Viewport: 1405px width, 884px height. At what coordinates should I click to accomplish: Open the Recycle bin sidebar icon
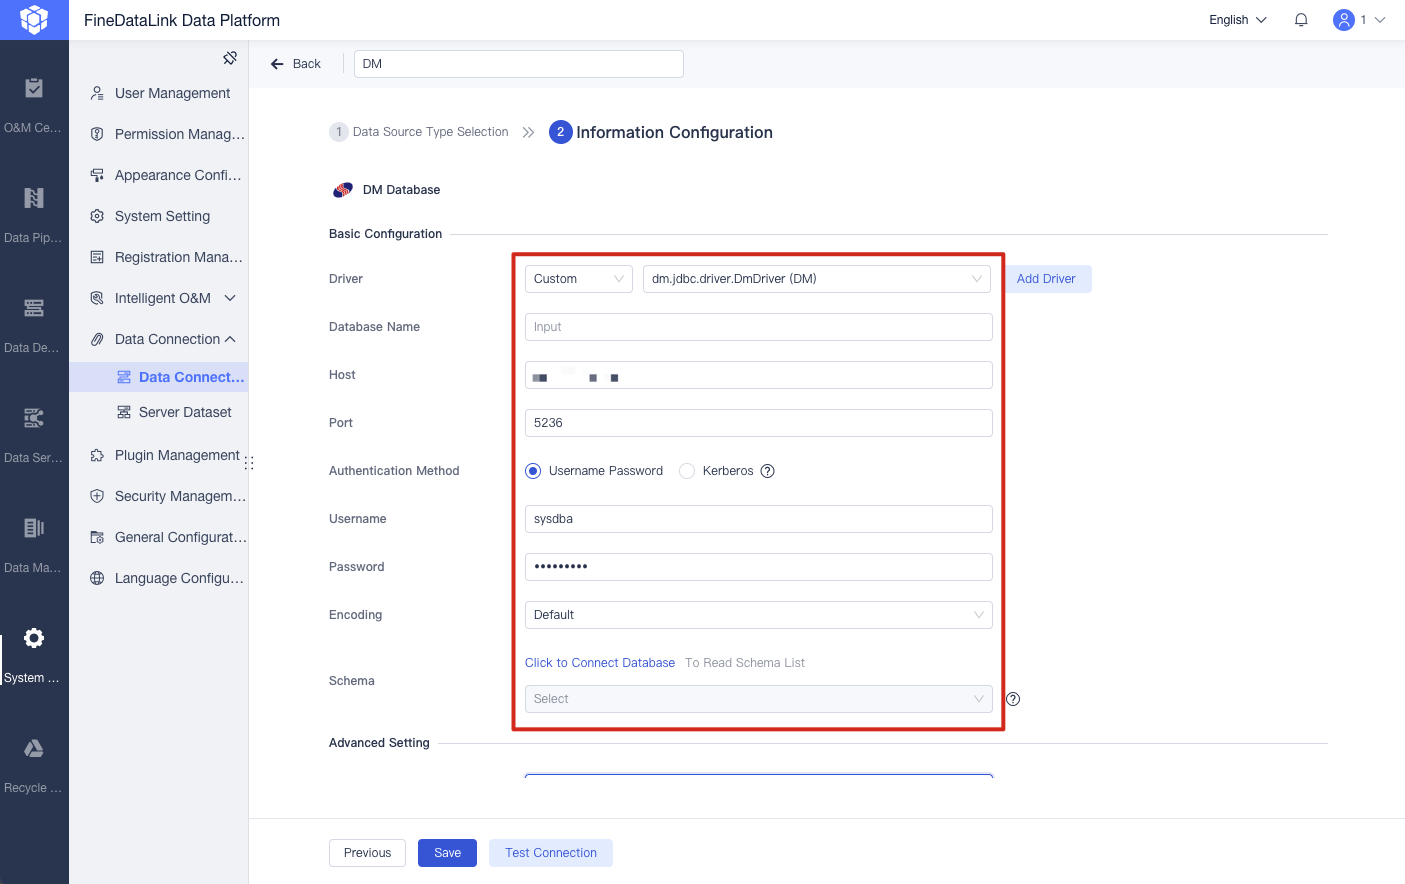34,748
